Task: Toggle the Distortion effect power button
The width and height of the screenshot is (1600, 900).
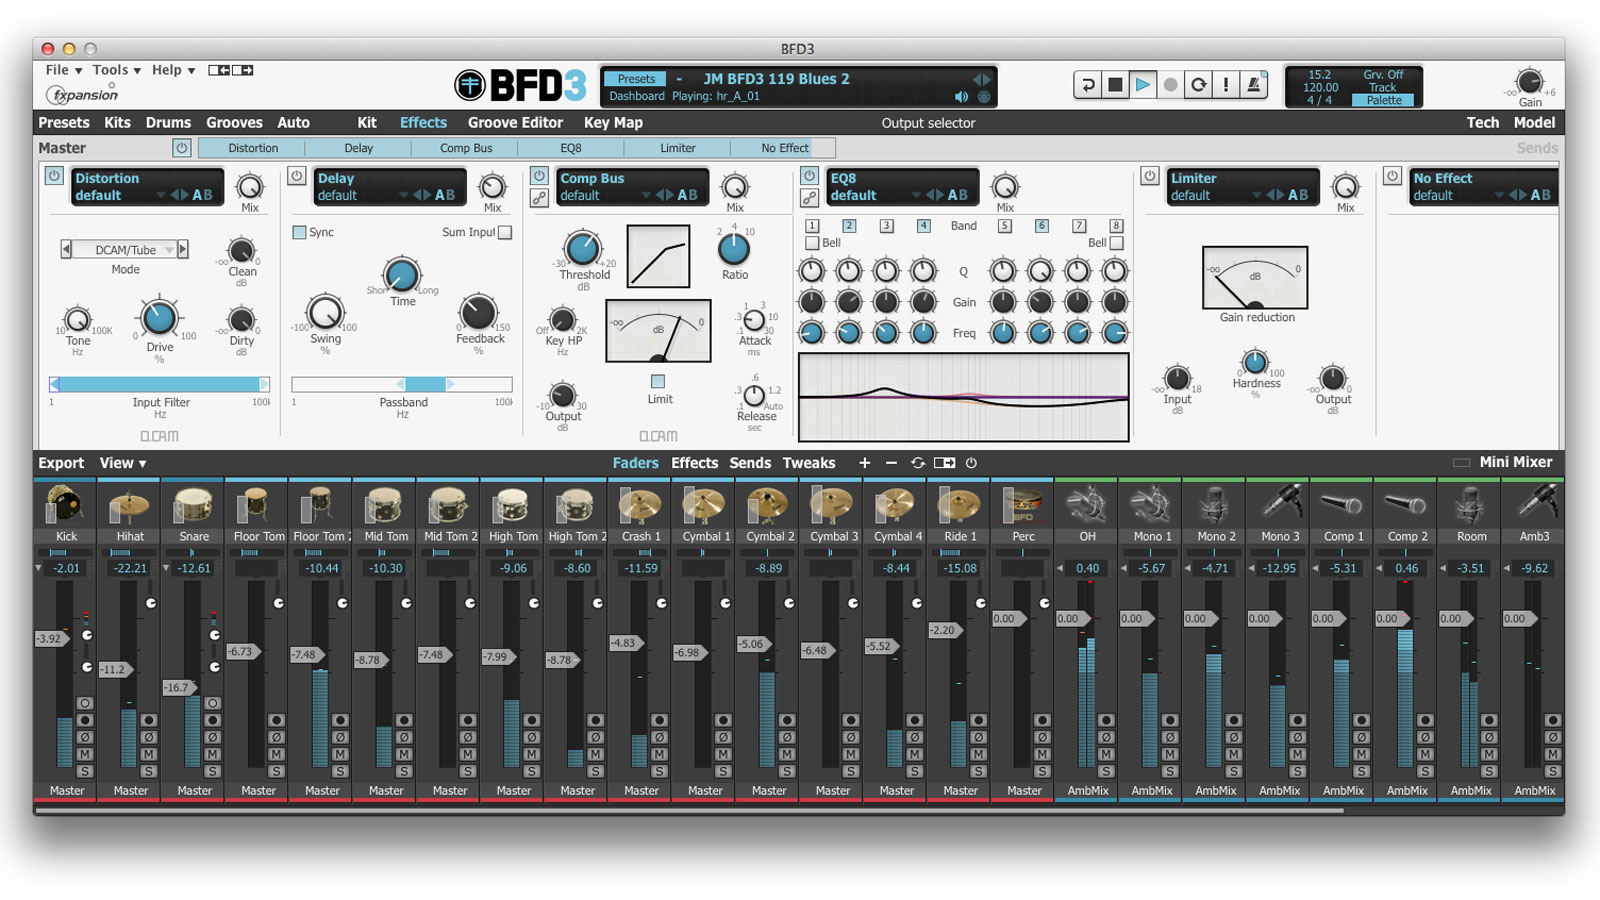Action: tap(54, 176)
